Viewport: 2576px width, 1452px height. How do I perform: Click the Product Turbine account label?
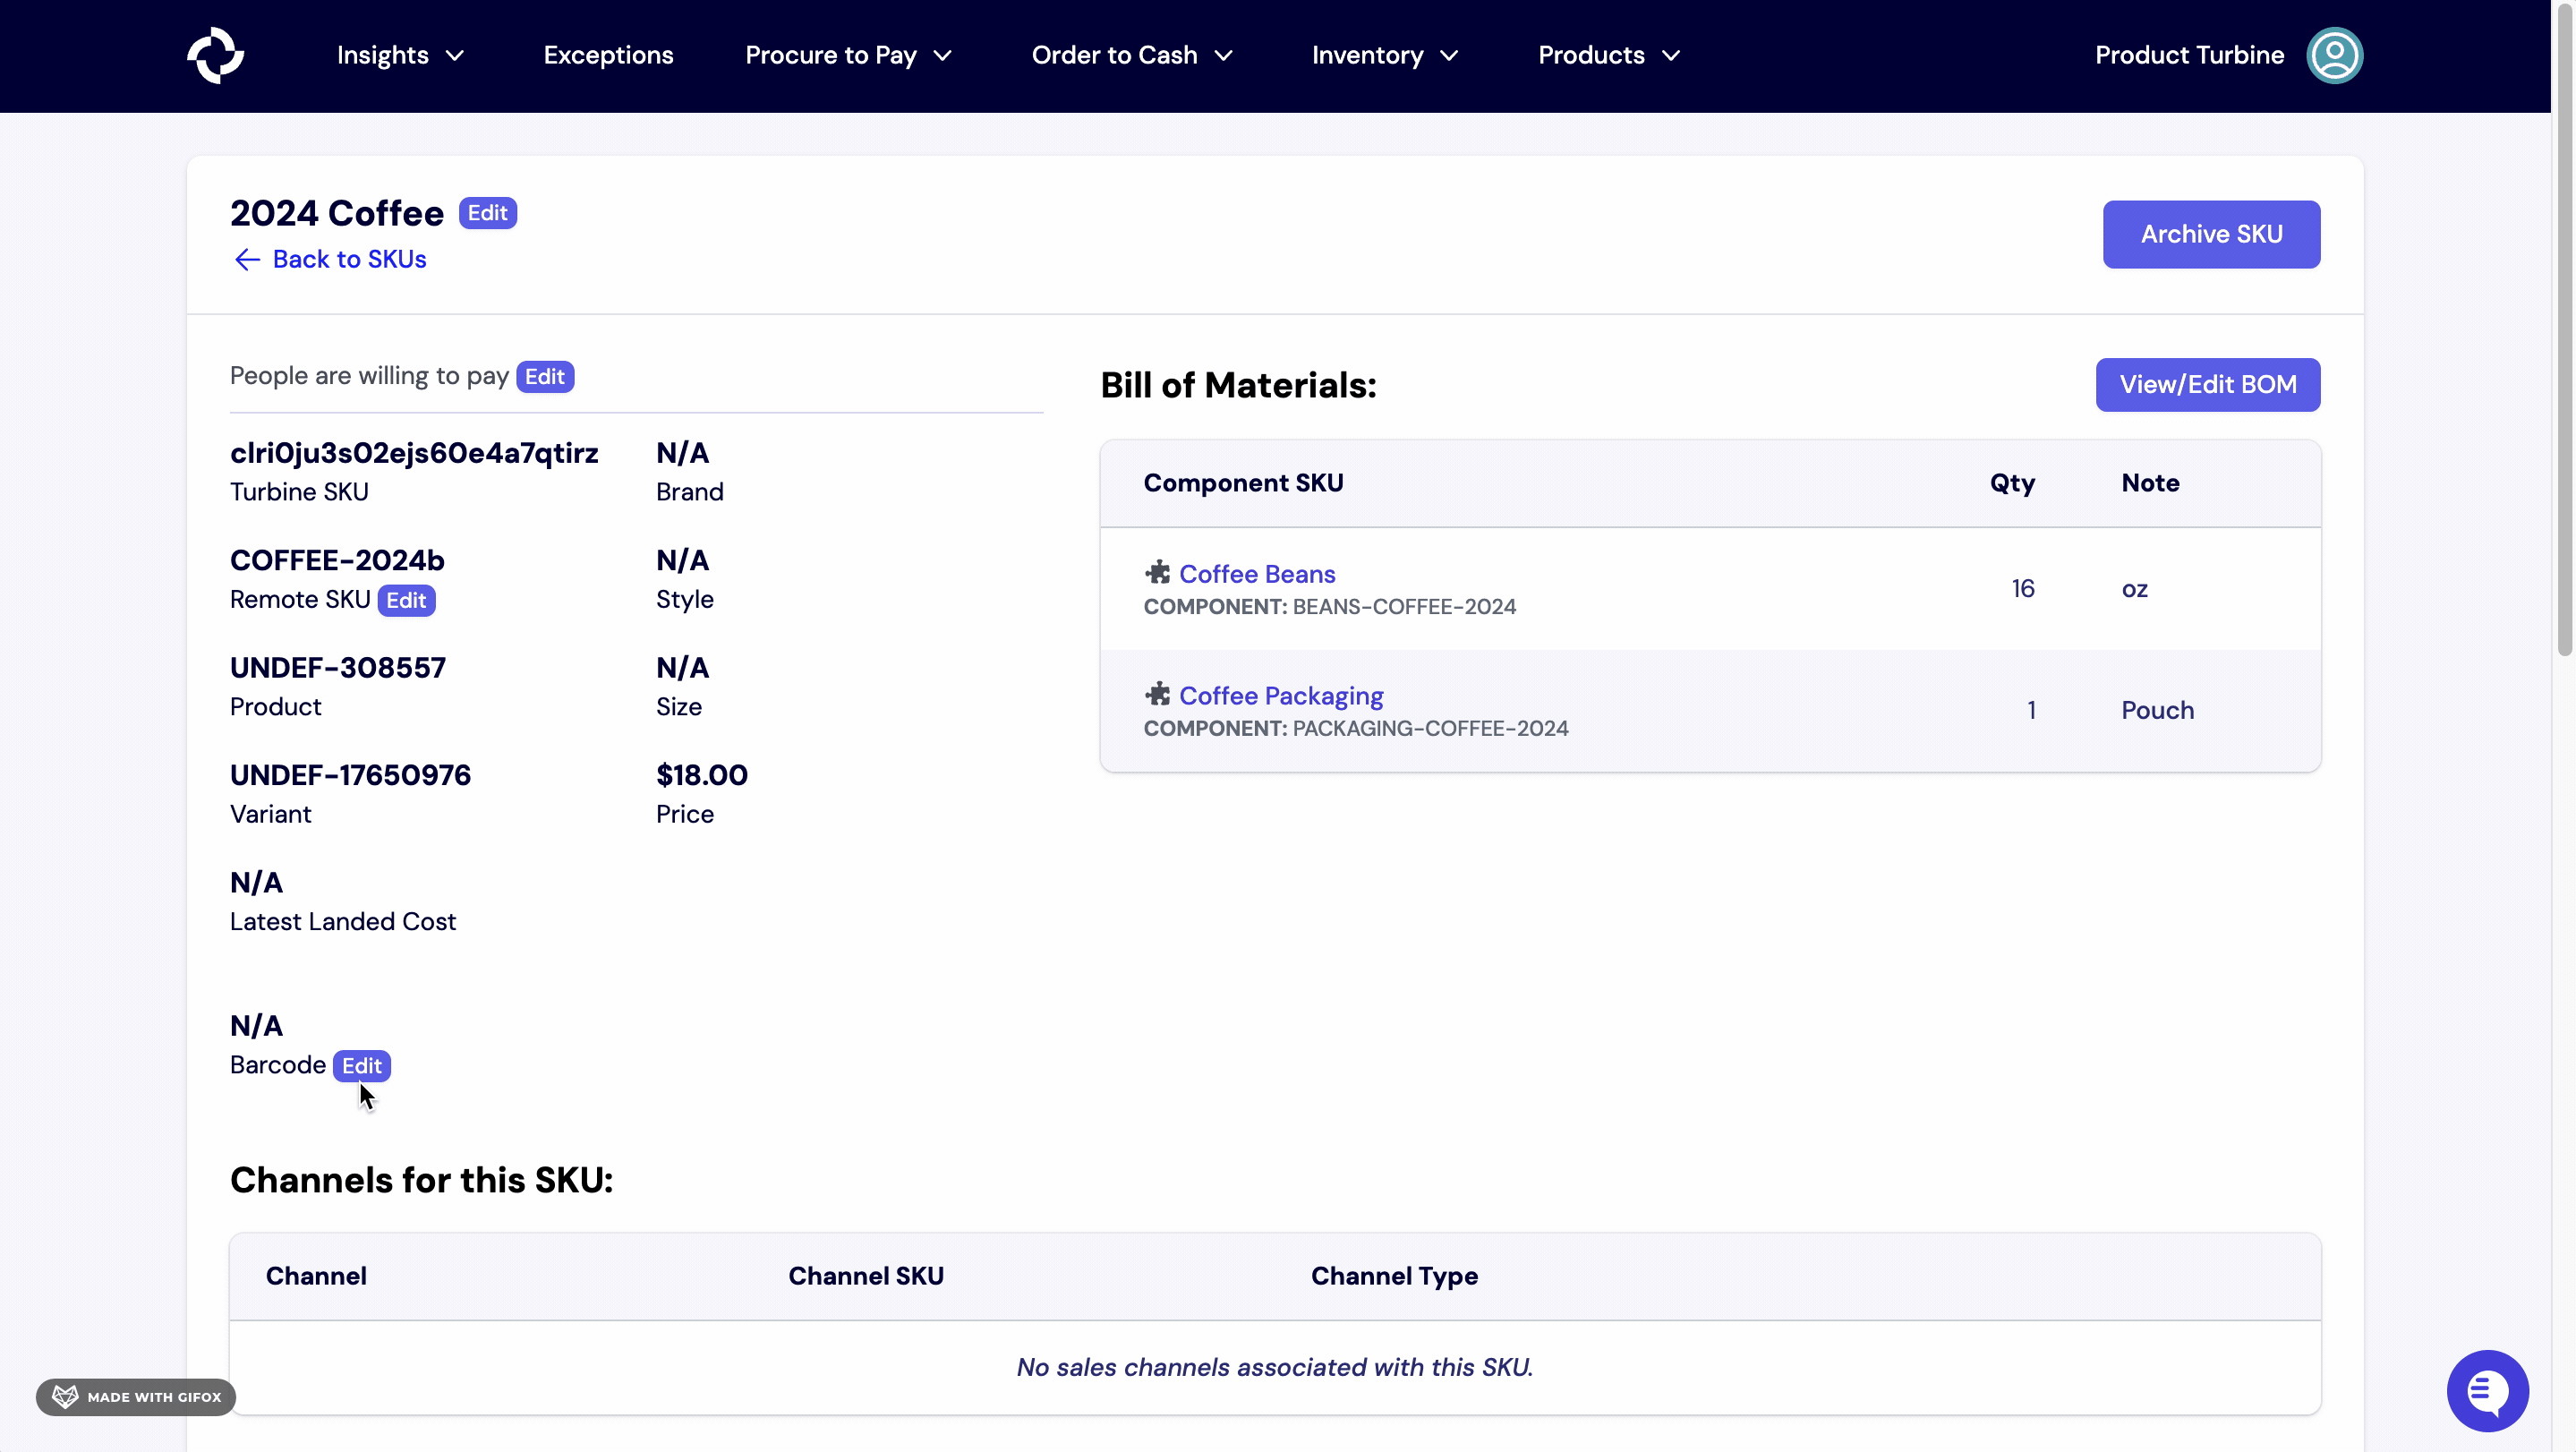click(x=2189, y=55)
